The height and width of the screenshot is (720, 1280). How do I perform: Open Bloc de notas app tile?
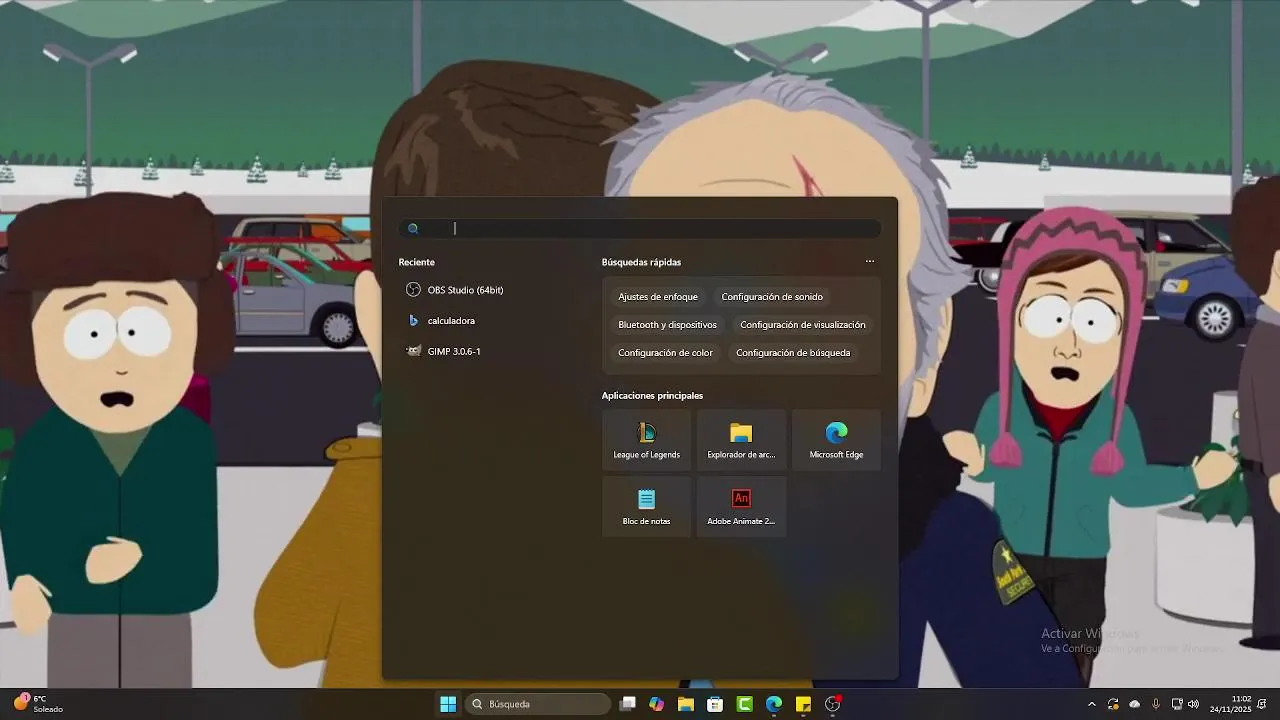point(646,506)
